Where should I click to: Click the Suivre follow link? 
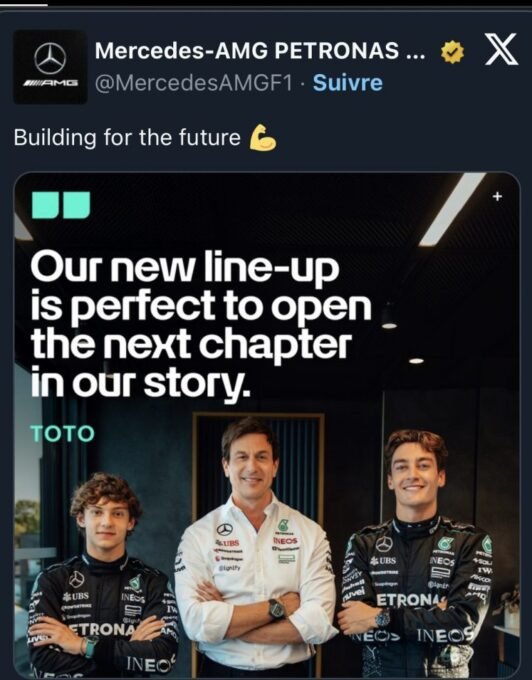(x=348, y=82)
